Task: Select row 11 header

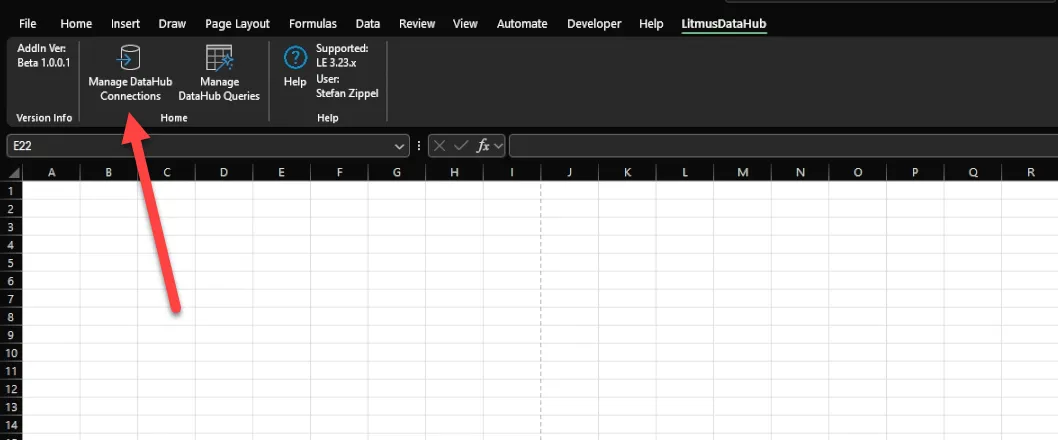Action: point(11,371)
